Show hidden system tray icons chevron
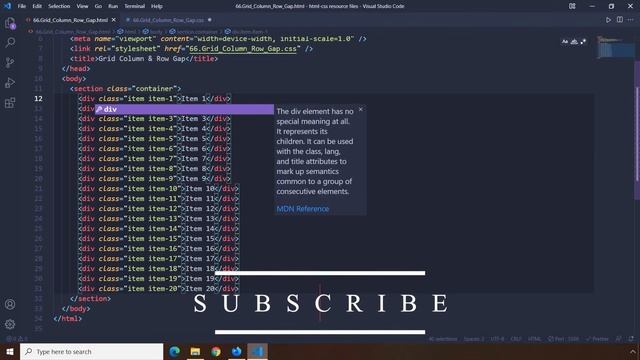Viewport: 640px width, 360px height. tap(633, 351)
